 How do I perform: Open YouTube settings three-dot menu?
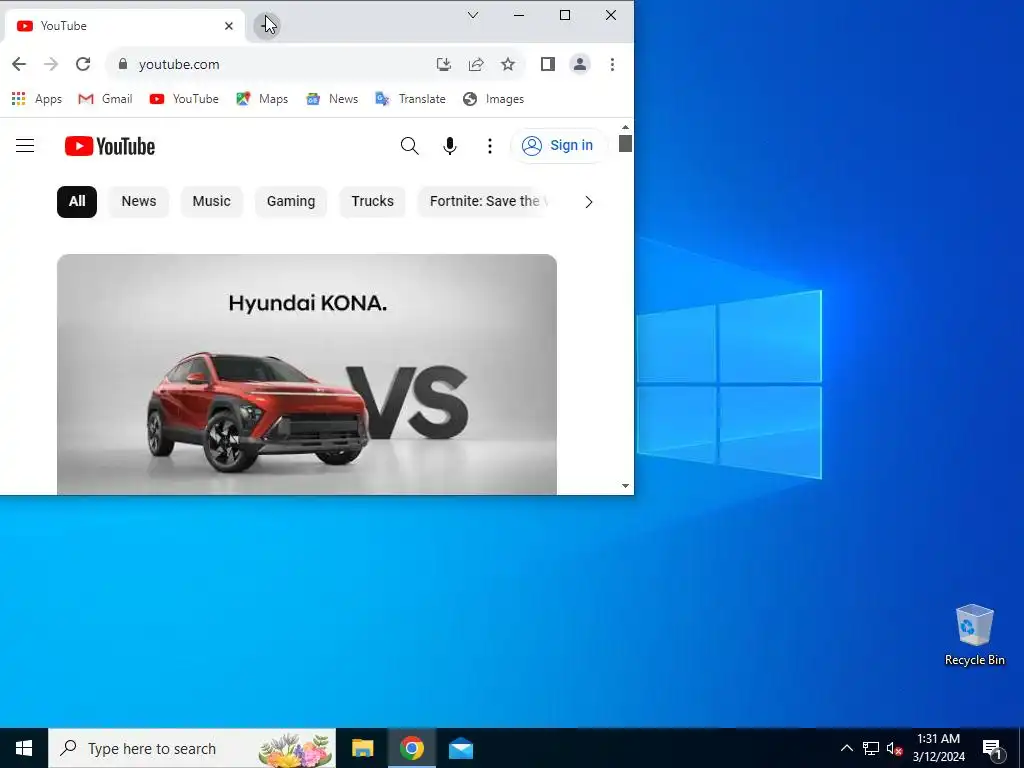pos(490,146)
